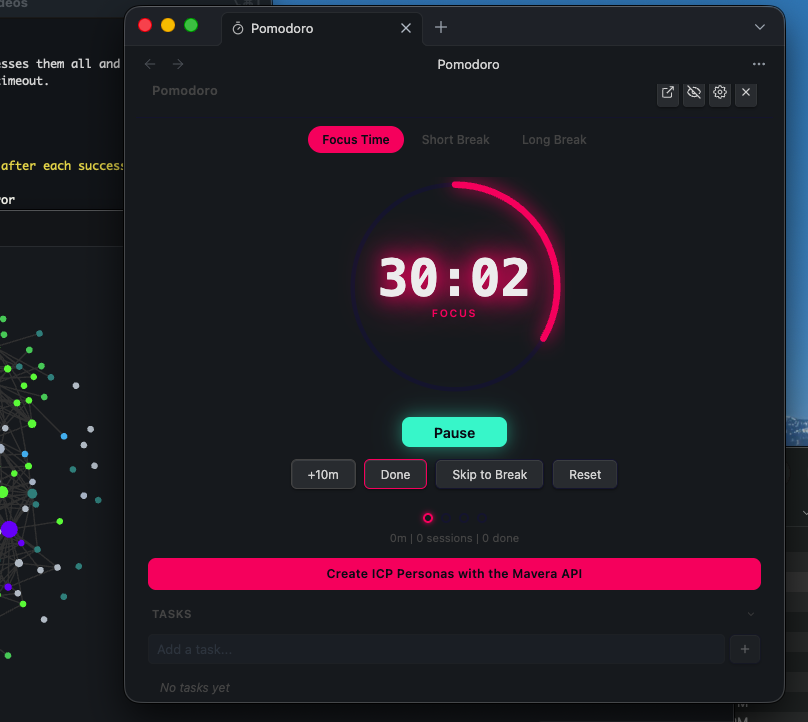
Task: Go back with the left arrow
Action: [150, 64]
